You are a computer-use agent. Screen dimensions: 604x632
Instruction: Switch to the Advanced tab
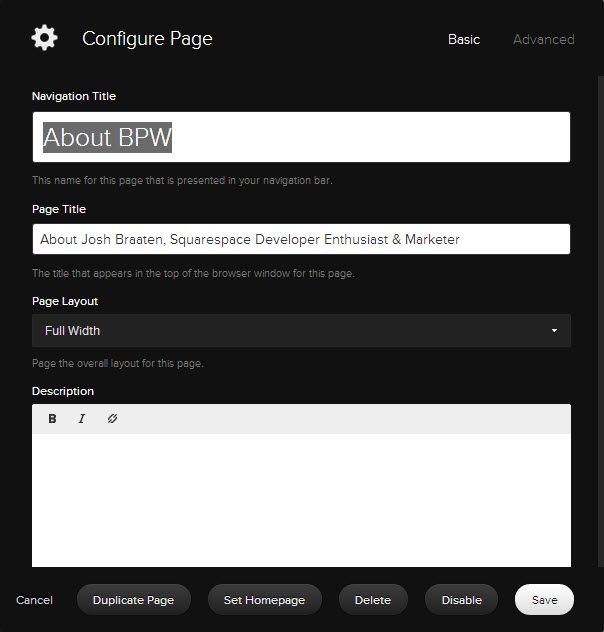[x=544, y=40]
